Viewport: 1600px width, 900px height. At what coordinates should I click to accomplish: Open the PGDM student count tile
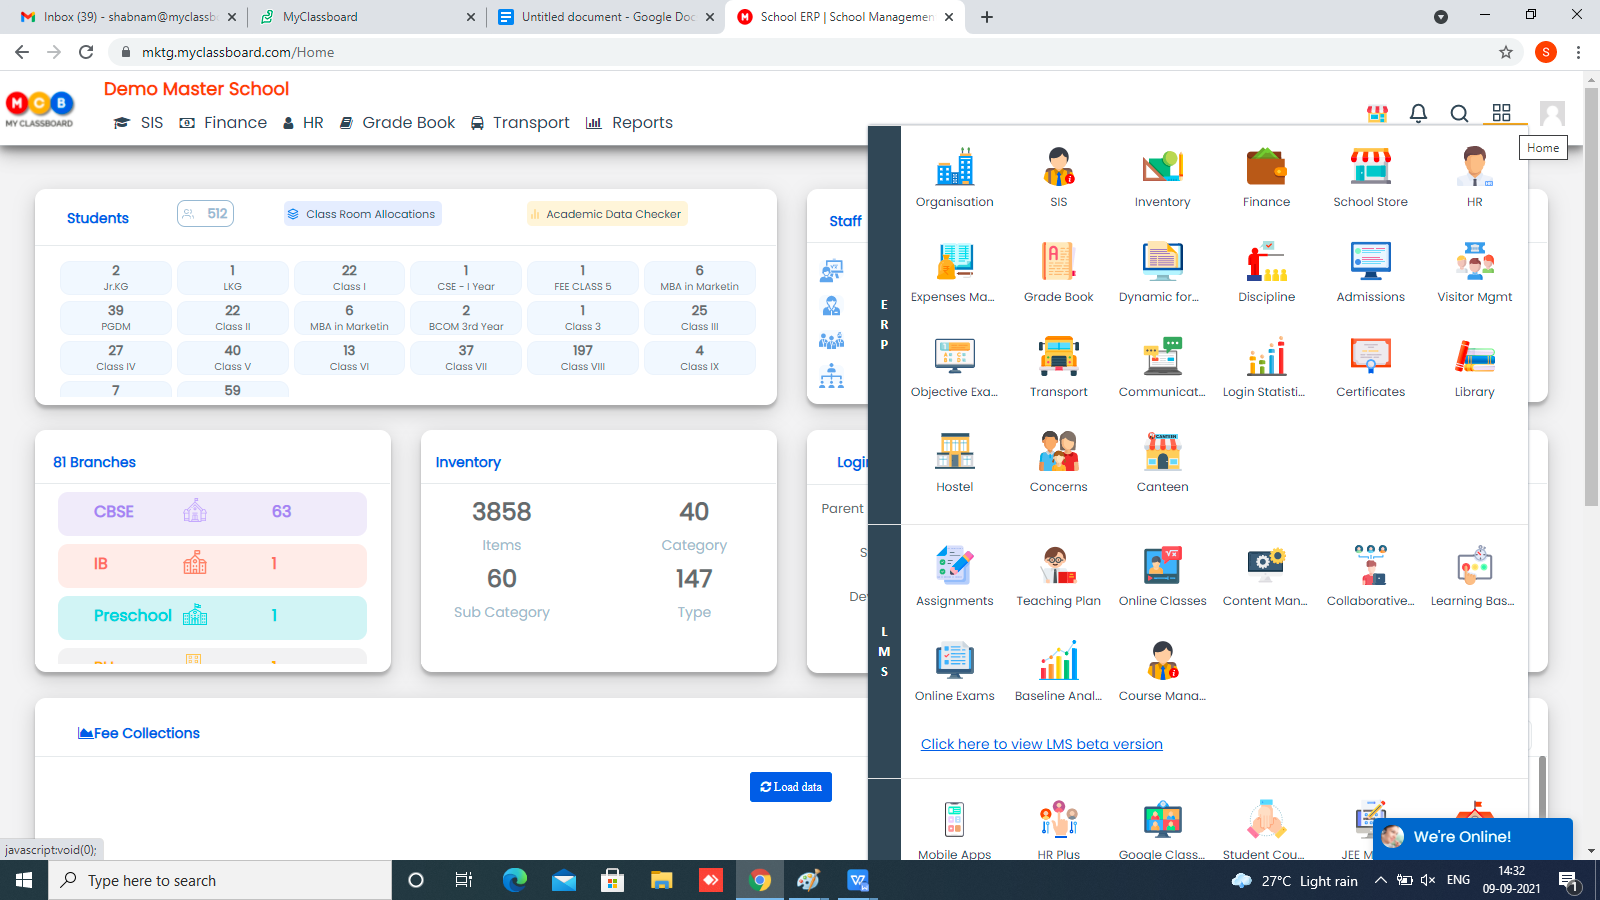[116, 317]
